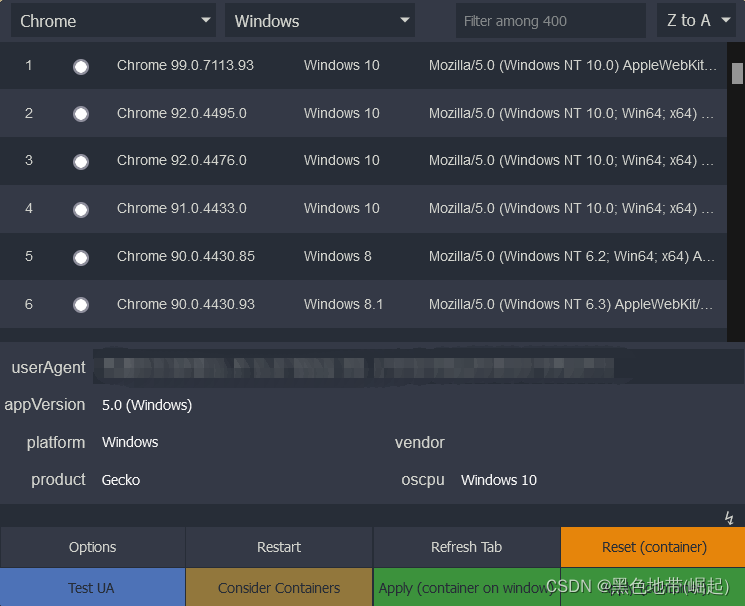Select radio button for Chrome 99.0.7113.93
Image resolution: width=745 pixels, height=606 pixels.
[81, 67]
